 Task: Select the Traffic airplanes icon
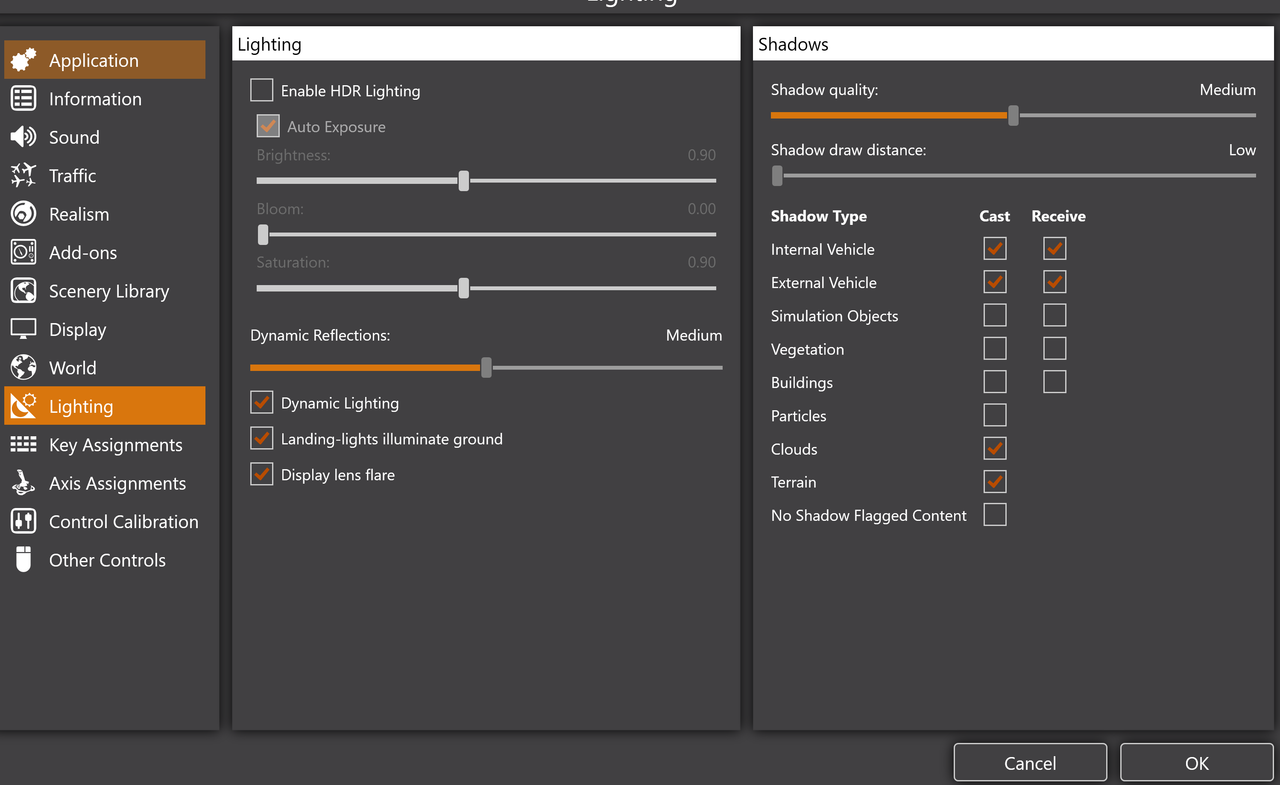pyautogui.click(x=23, y=176)
